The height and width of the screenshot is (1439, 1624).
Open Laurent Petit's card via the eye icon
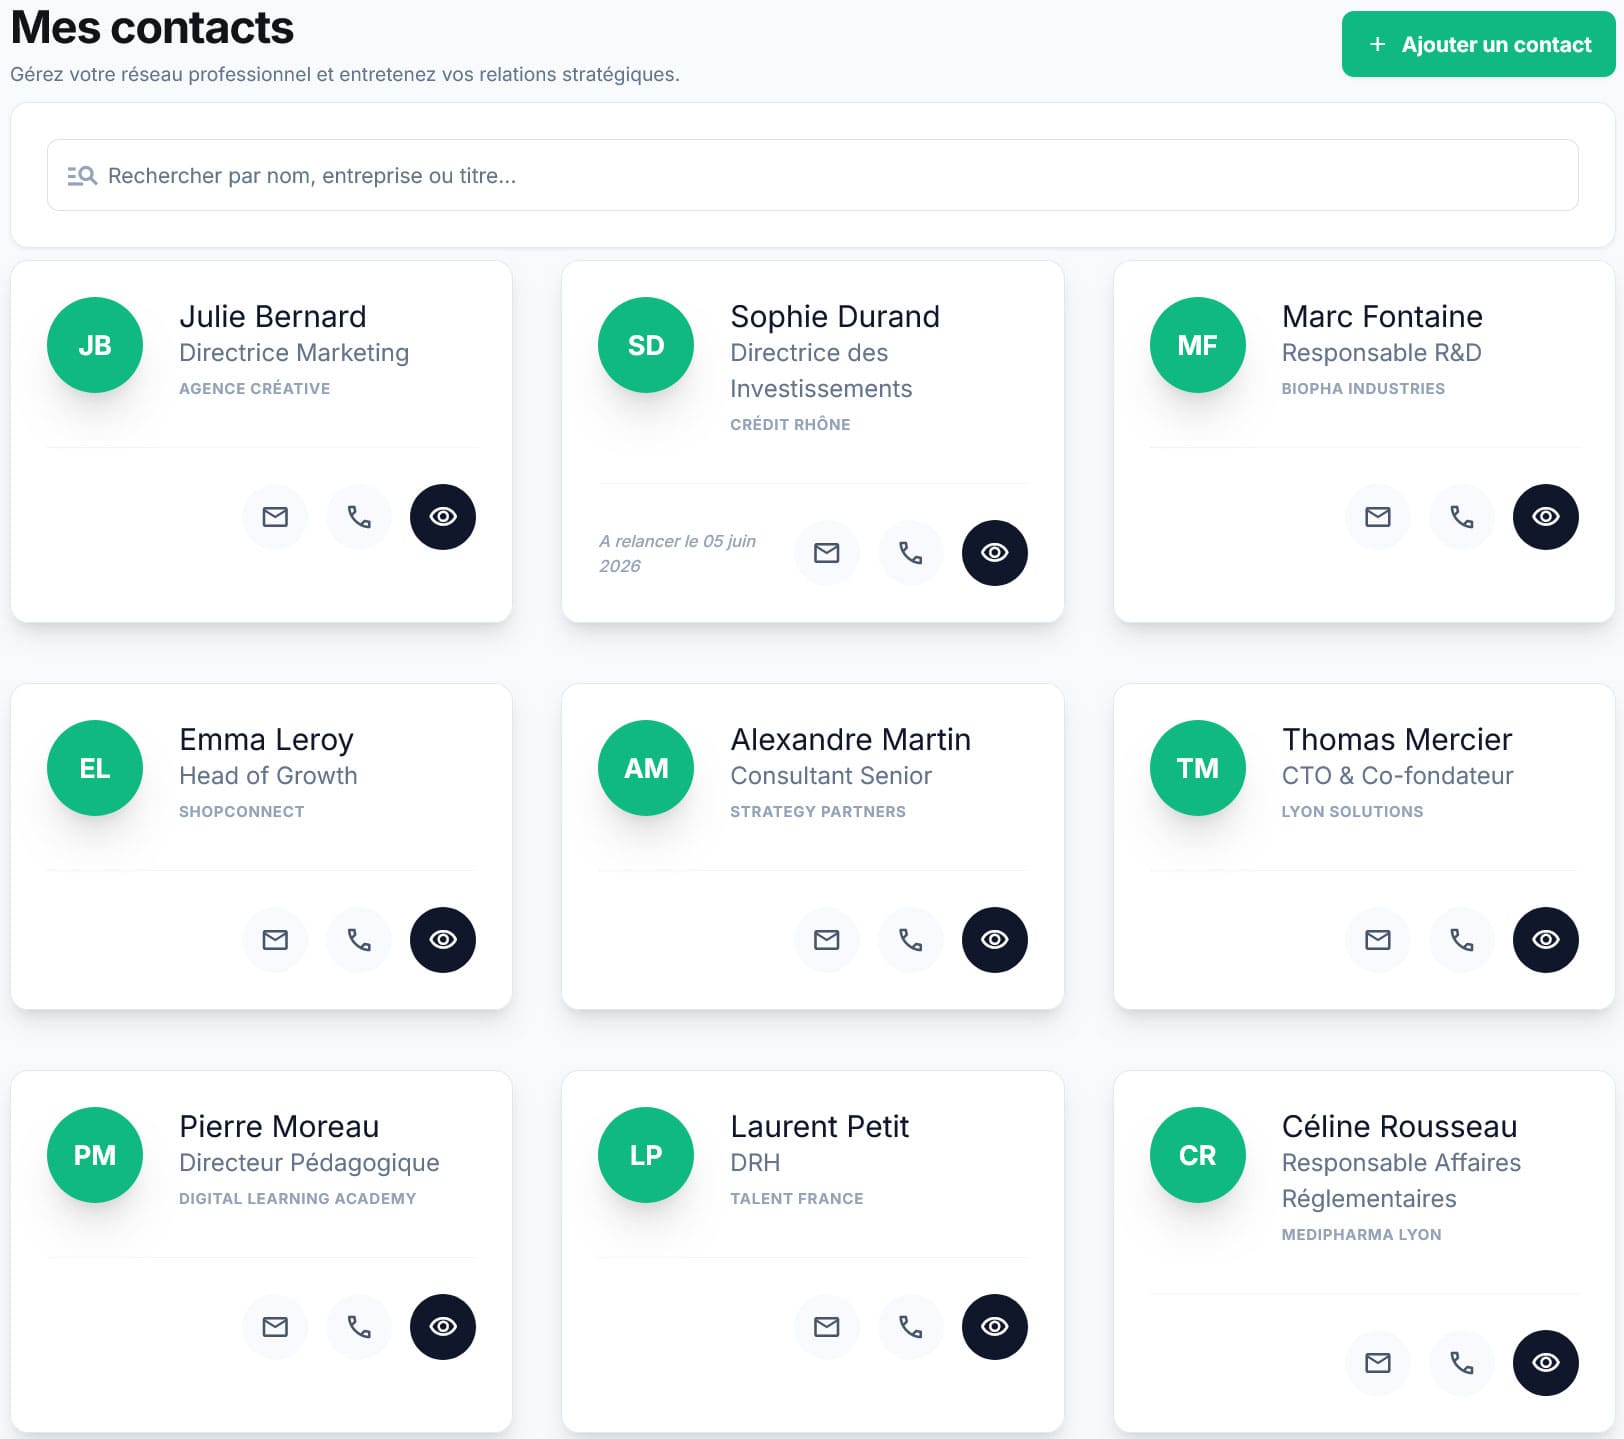coord(994,1327)
